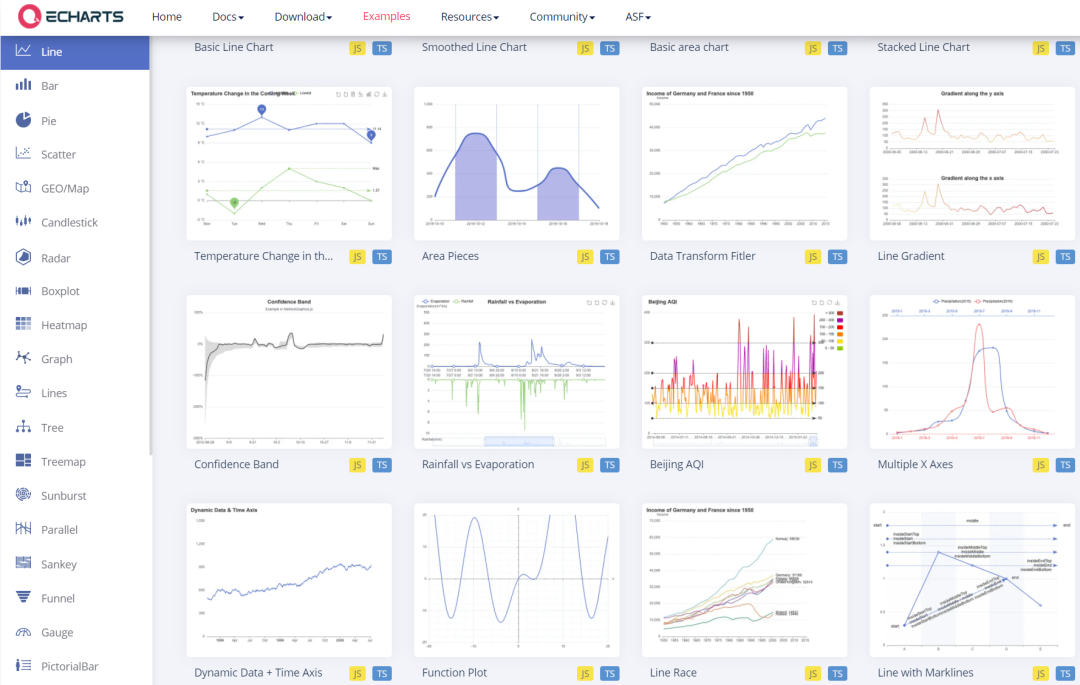Open the Line Gradient chart thumbnail
The width and height of the screenshot is (1080, 685).
click(x=972, y=163)
